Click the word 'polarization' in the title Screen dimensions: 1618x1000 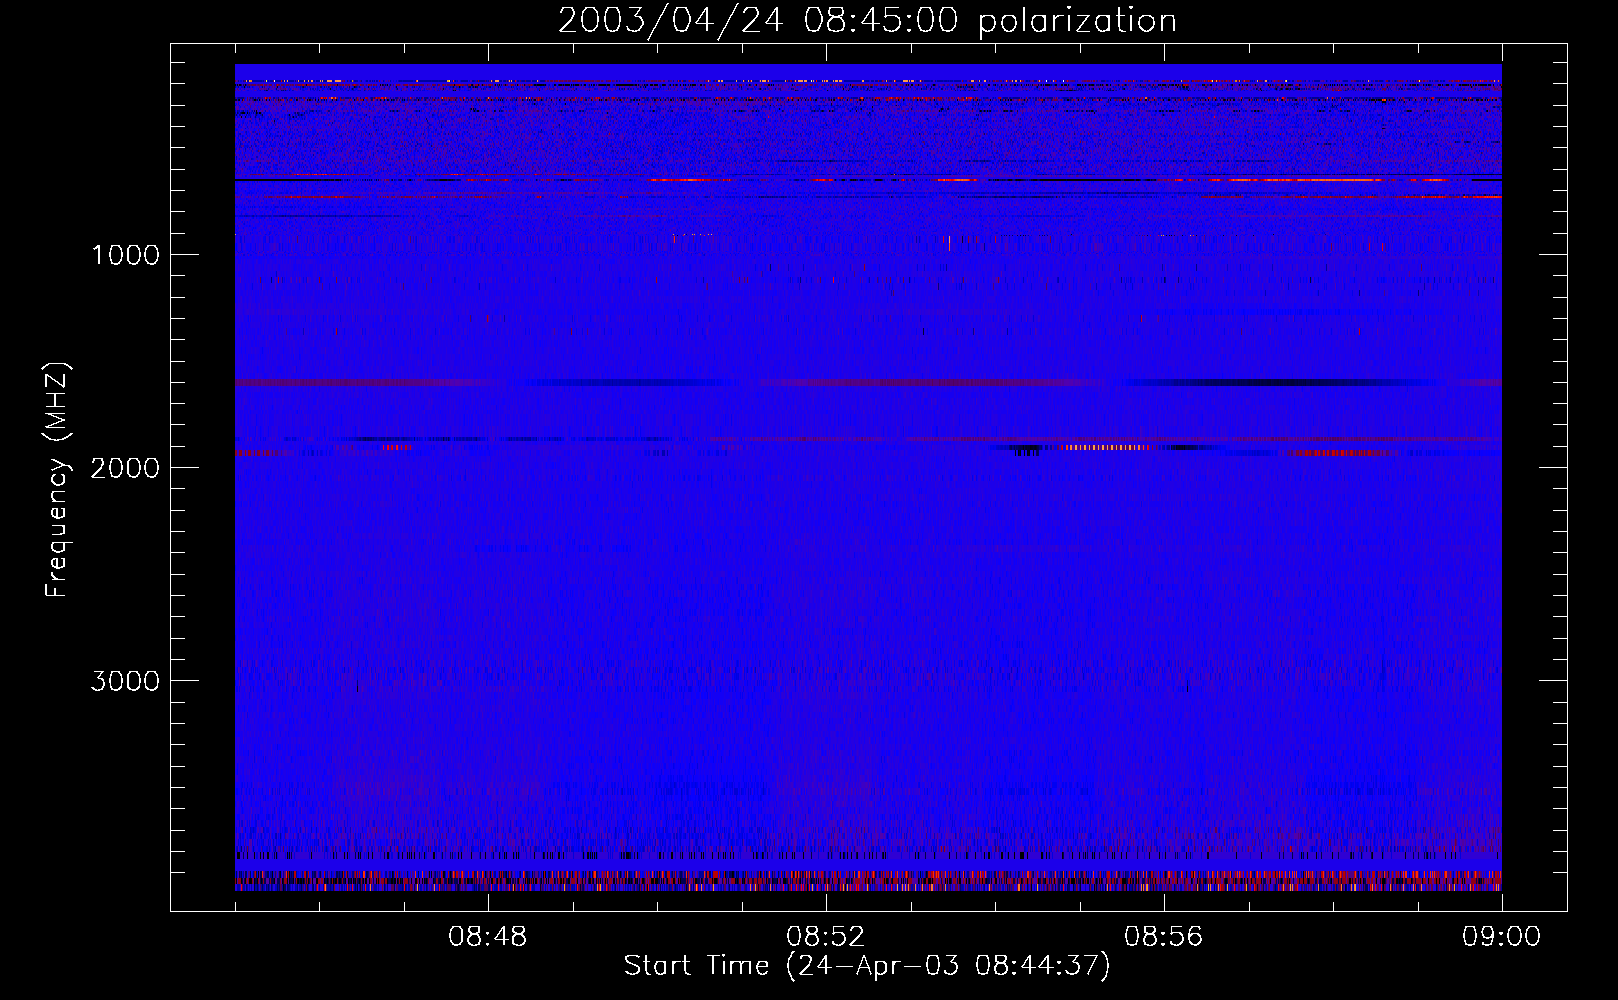[1077, 21]
